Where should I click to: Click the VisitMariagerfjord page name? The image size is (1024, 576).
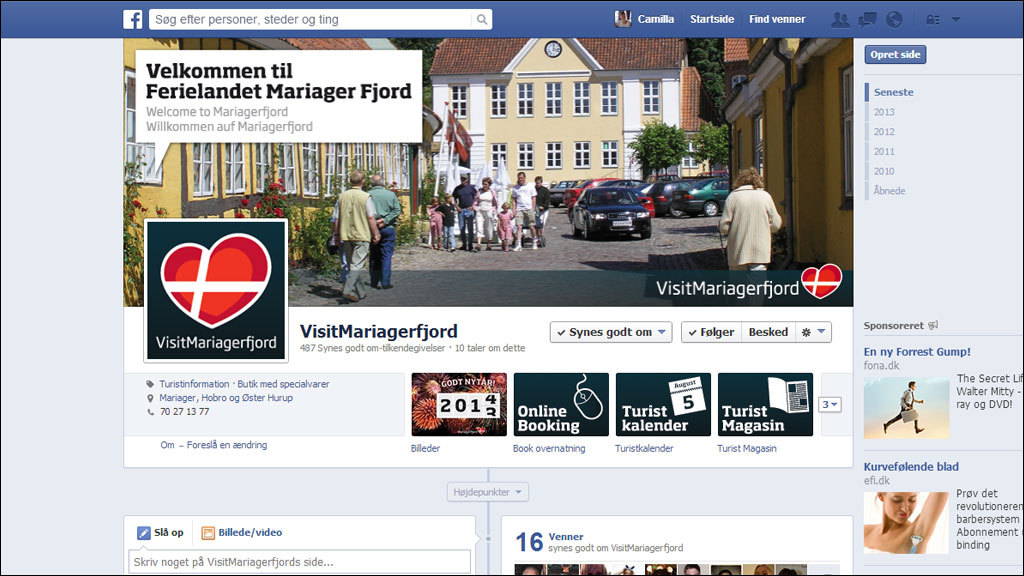379,331
